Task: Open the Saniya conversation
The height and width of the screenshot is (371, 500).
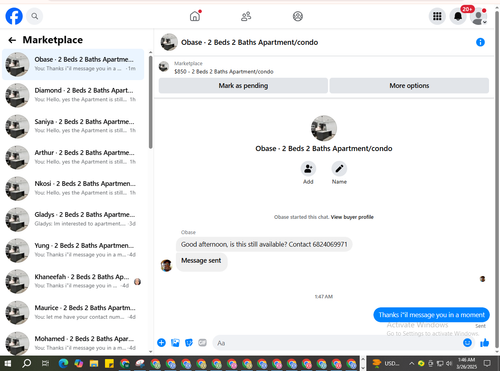Action: click(73, 126)
